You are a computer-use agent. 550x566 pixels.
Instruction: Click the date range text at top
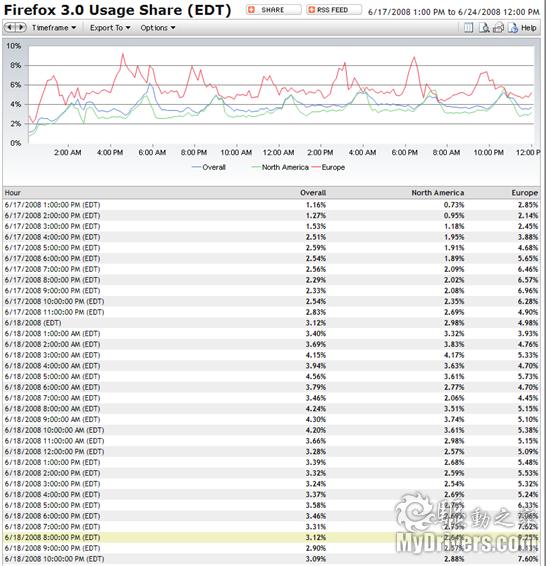(454, 12)
